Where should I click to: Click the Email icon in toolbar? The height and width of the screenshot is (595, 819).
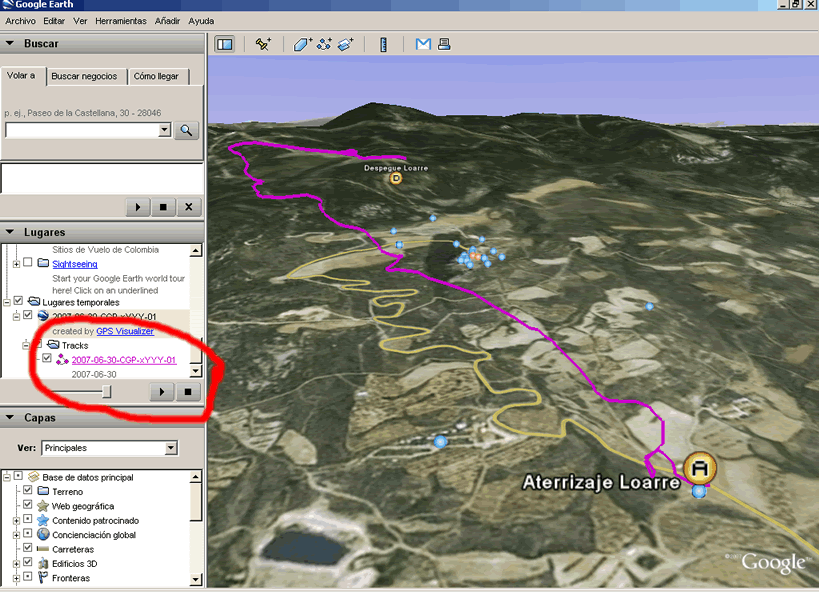(x=423, y=44)
